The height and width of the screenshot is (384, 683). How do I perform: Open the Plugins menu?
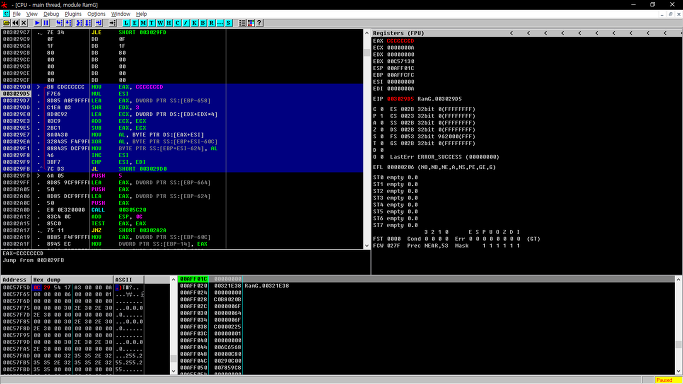[73, 14]
